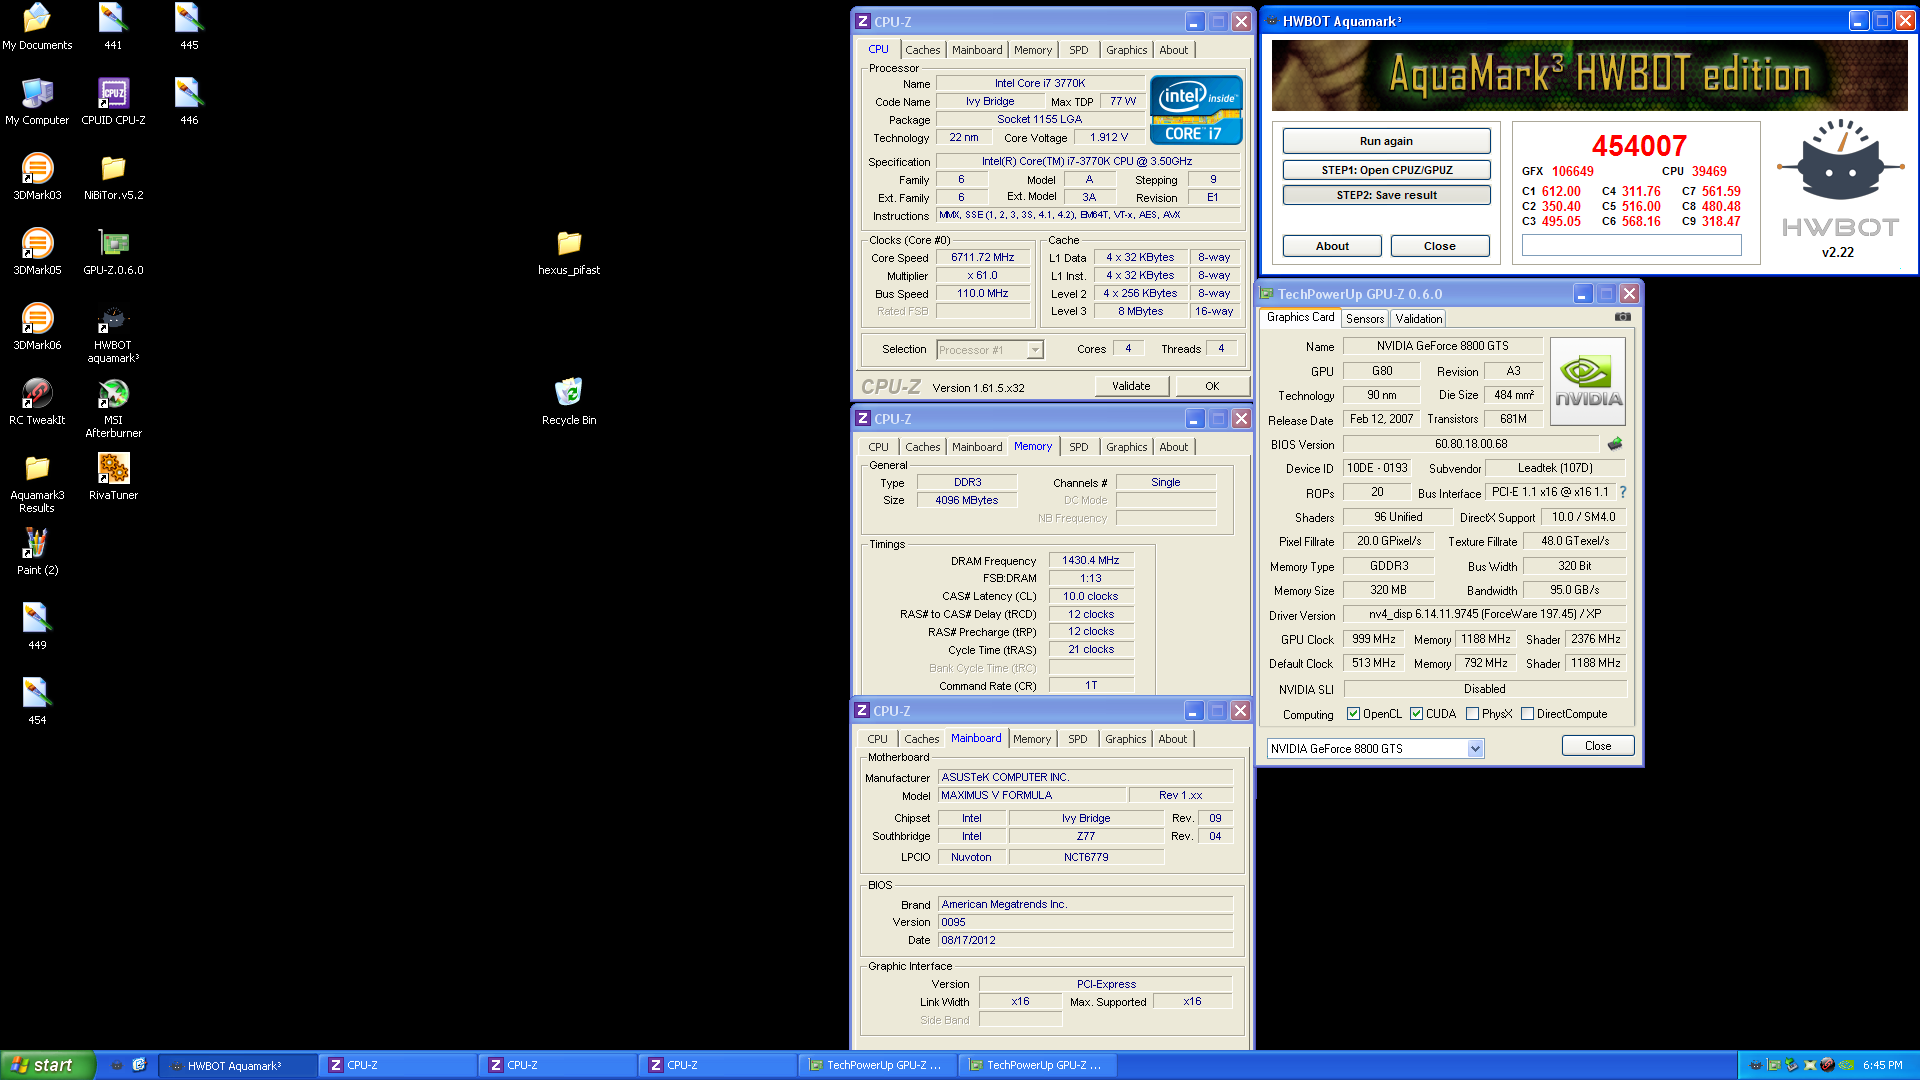Select the 449 image file icon

[x=37, y=626]
